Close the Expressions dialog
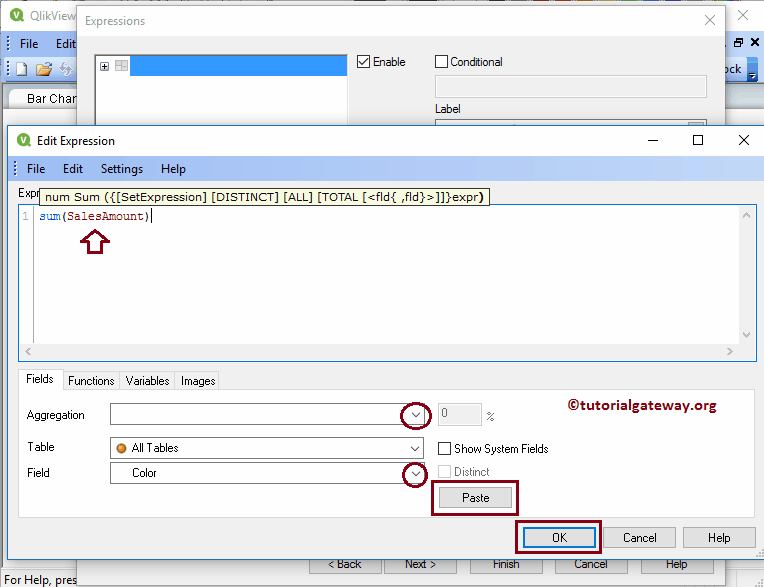This screenshot has width=764, height=587. 710,20
